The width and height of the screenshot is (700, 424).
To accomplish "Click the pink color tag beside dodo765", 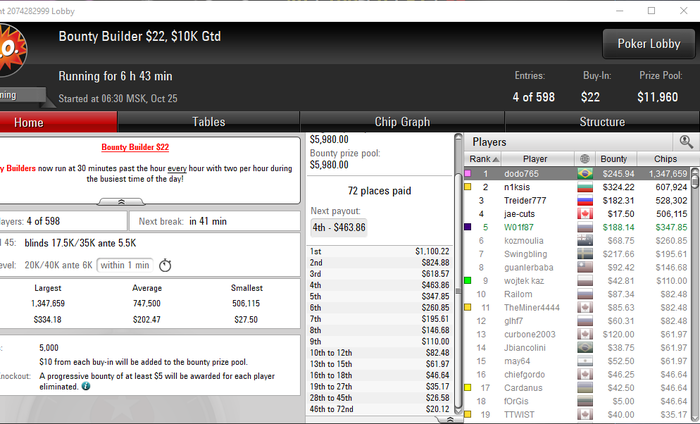I will 468,173.
